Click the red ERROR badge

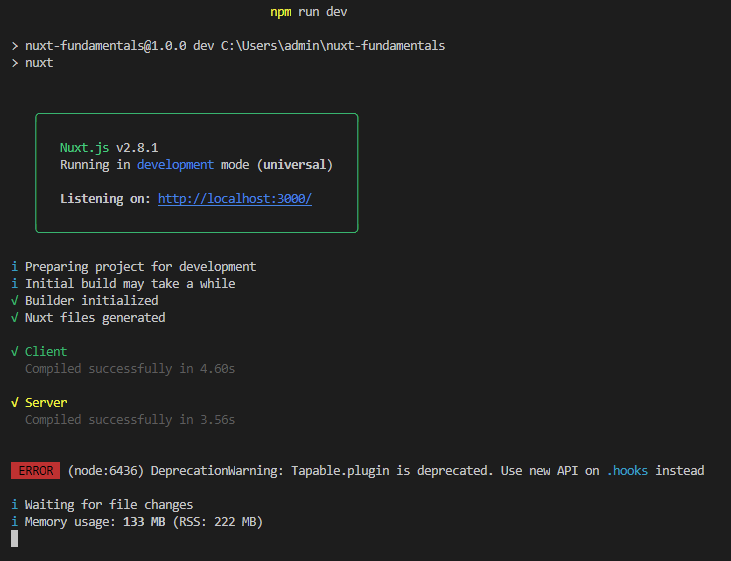[x=35, y=471]
